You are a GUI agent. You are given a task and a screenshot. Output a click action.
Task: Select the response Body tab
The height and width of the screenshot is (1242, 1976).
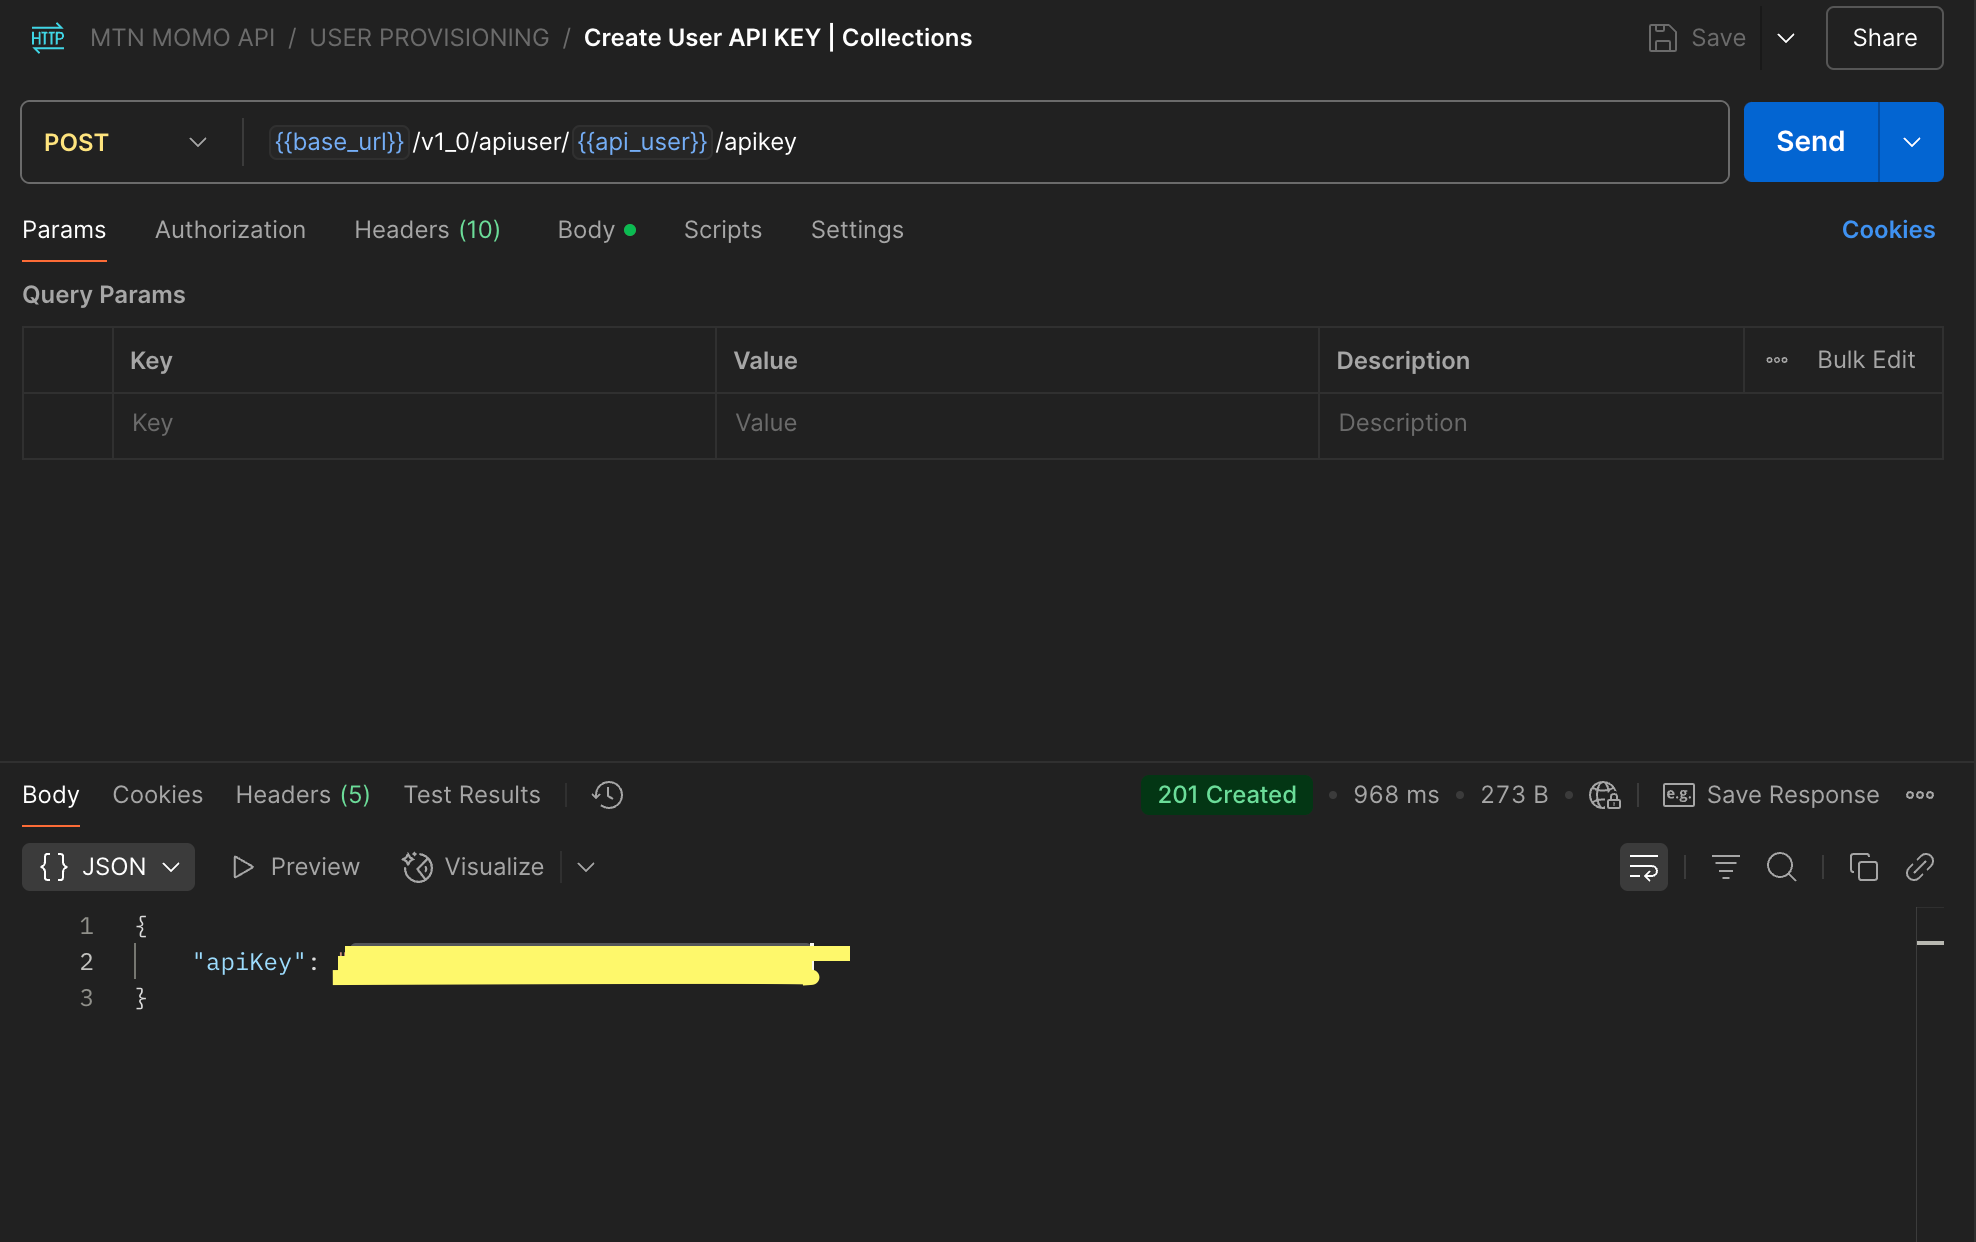pyautogui.click(x=50, y=795)
